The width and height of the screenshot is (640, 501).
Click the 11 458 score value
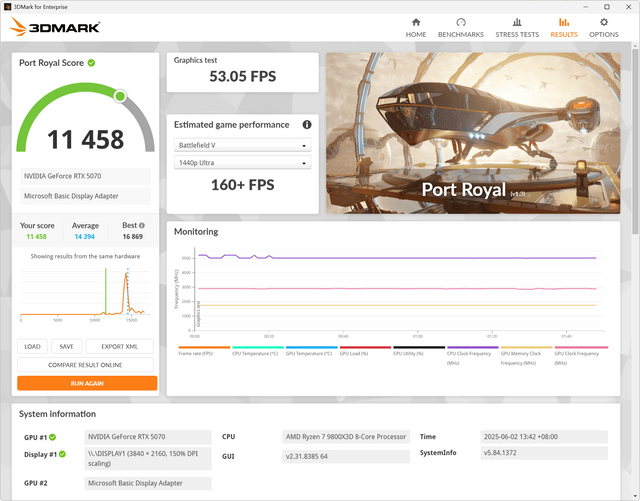click(85, 139)
